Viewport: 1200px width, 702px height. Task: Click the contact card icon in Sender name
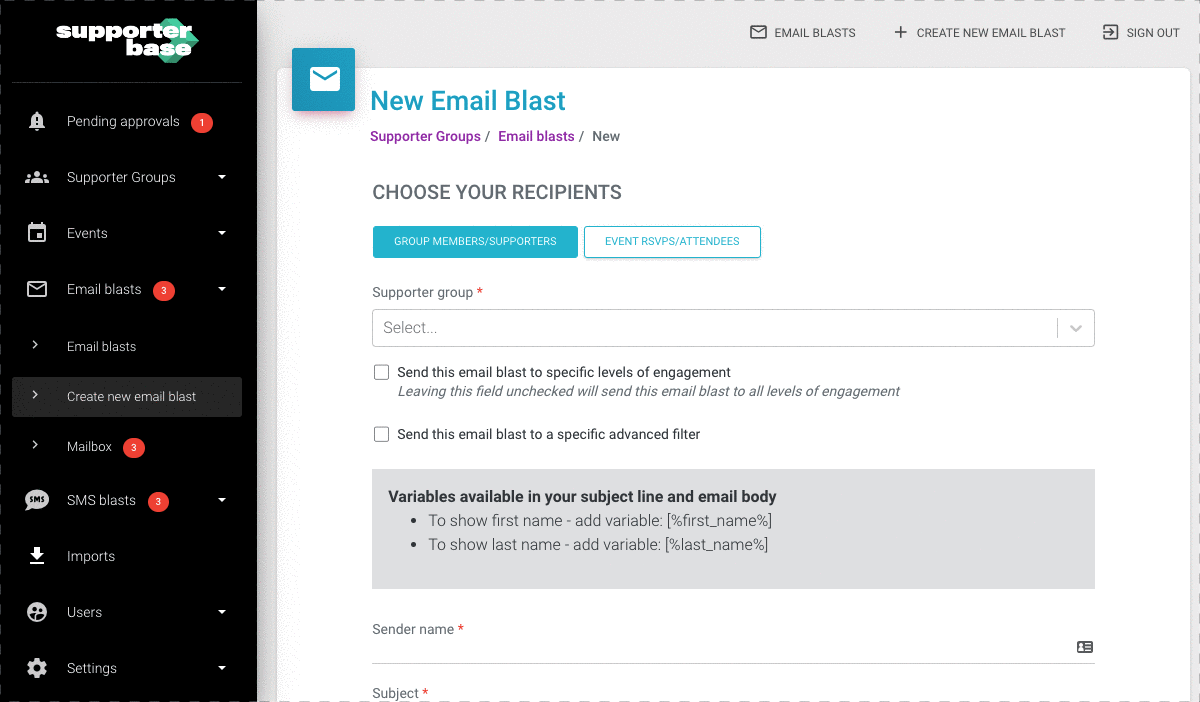click(x=1084, y=647)
